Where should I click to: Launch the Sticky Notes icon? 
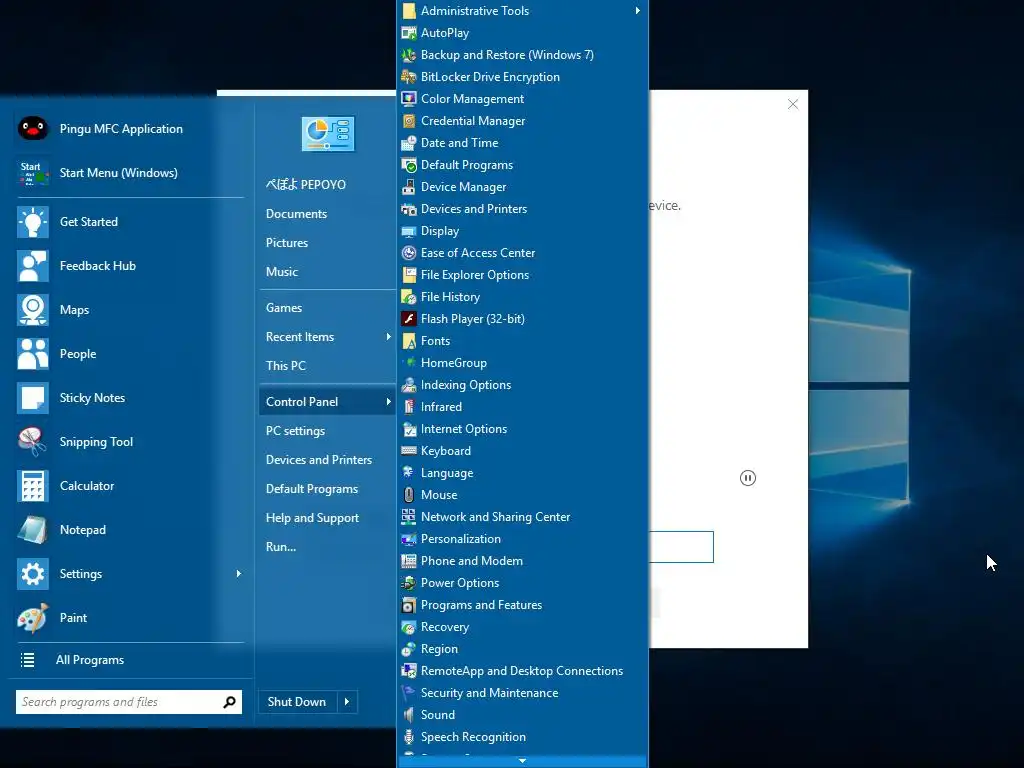coord(33,398)
